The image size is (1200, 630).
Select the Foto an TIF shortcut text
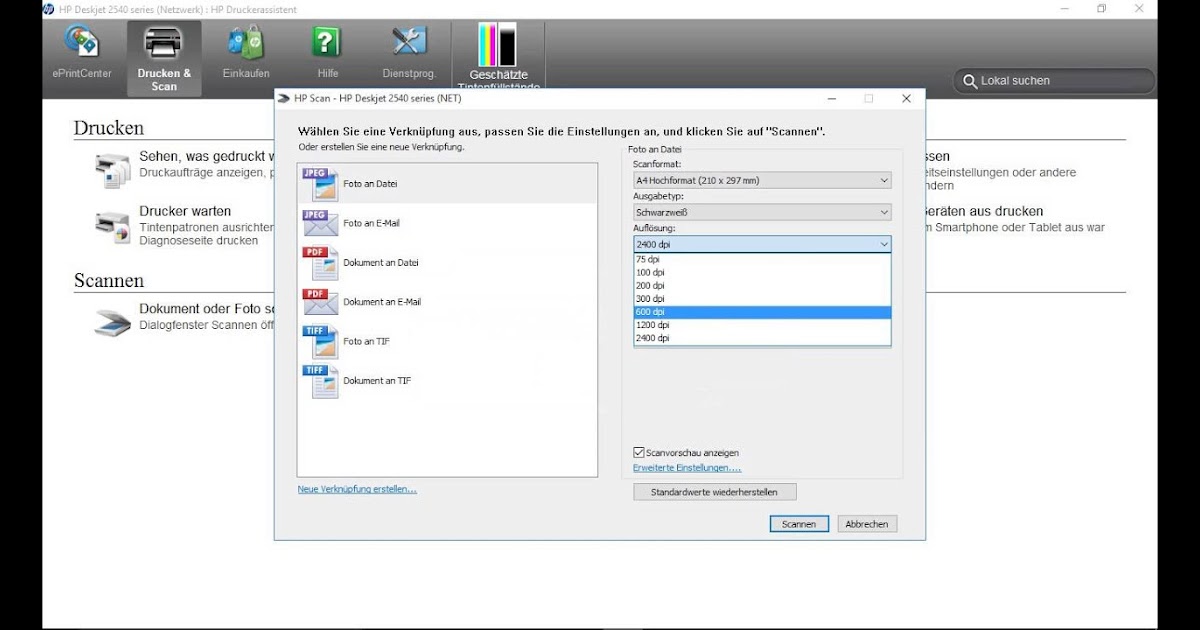366,341
